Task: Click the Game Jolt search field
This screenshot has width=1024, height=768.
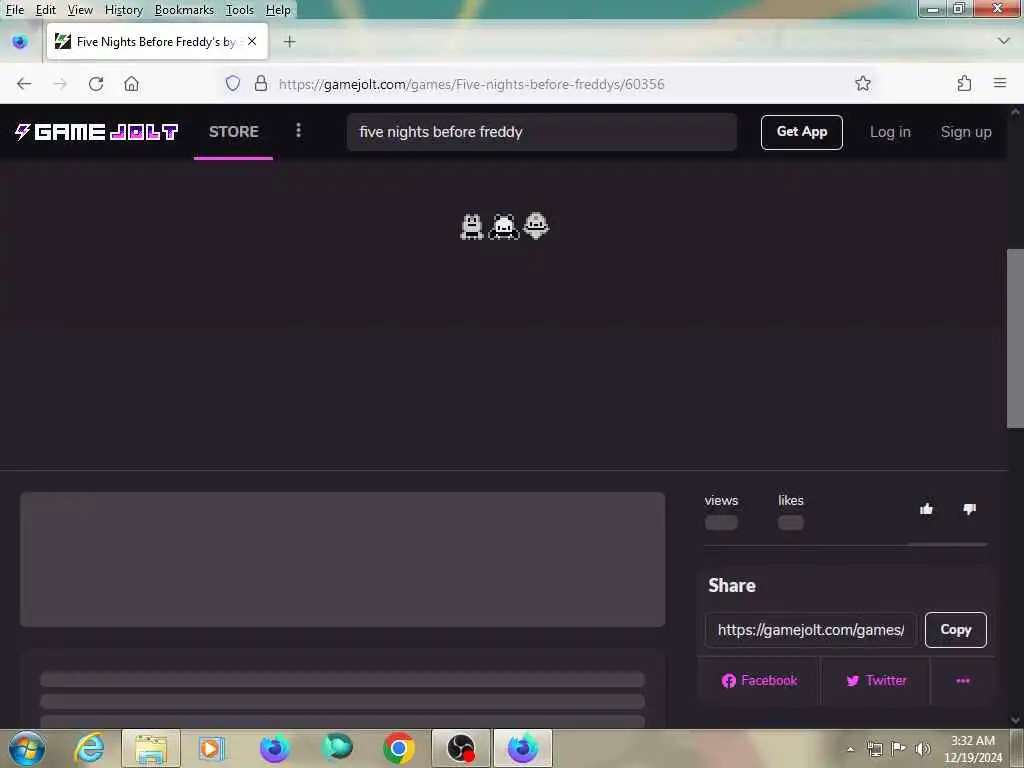Action: click(x=542, y=132)
